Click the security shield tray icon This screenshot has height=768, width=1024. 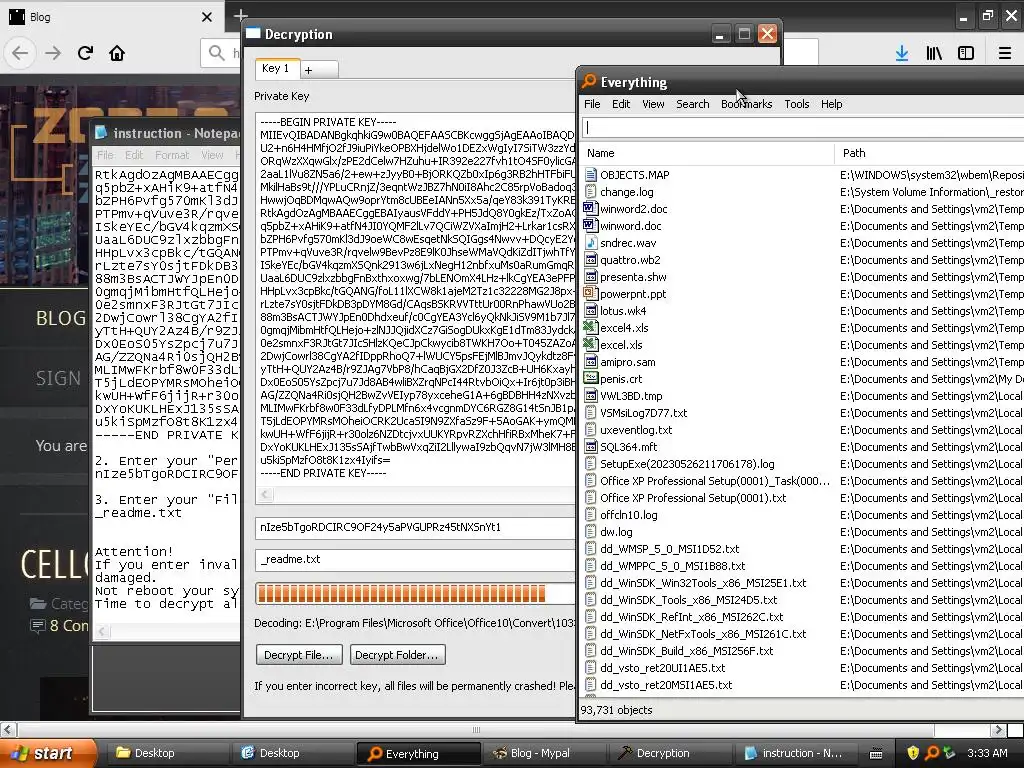pyautogui.click(x=913, y=753)
